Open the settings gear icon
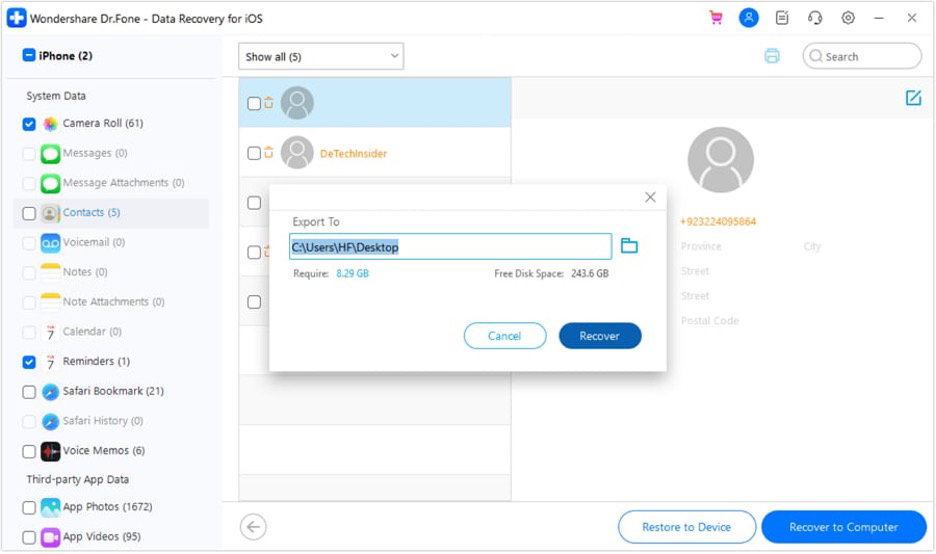Image resolution: width=936 pixels, height=554 pixels. [x=848, y=18]
